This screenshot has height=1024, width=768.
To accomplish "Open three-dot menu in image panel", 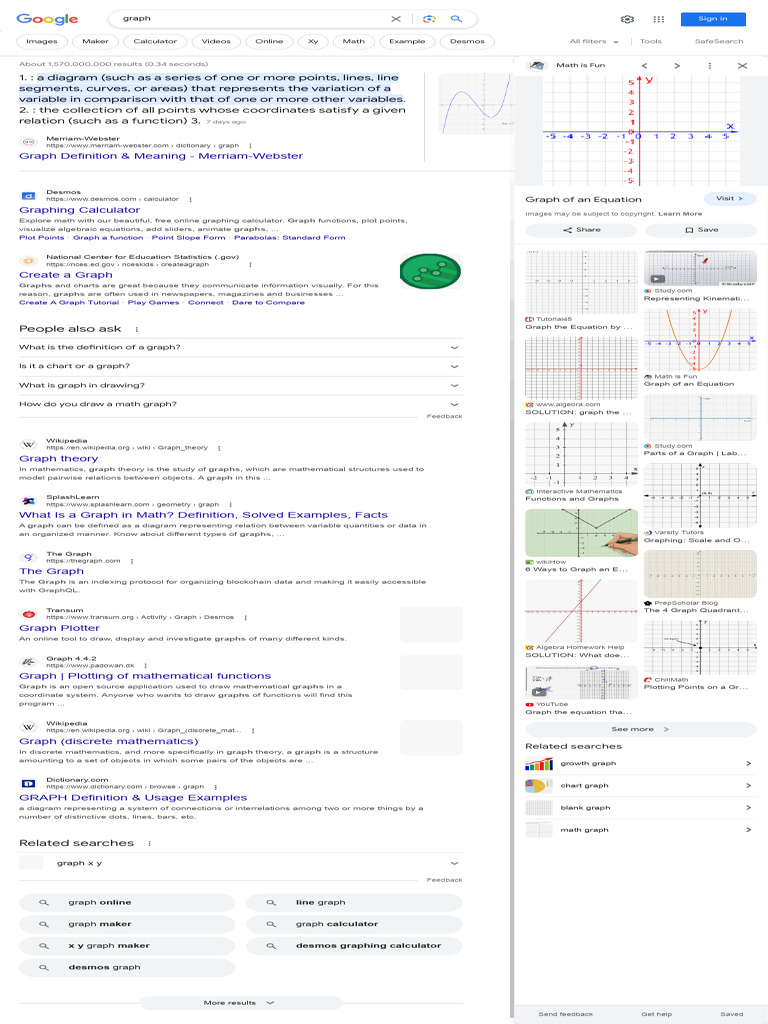I will [709, 65].
